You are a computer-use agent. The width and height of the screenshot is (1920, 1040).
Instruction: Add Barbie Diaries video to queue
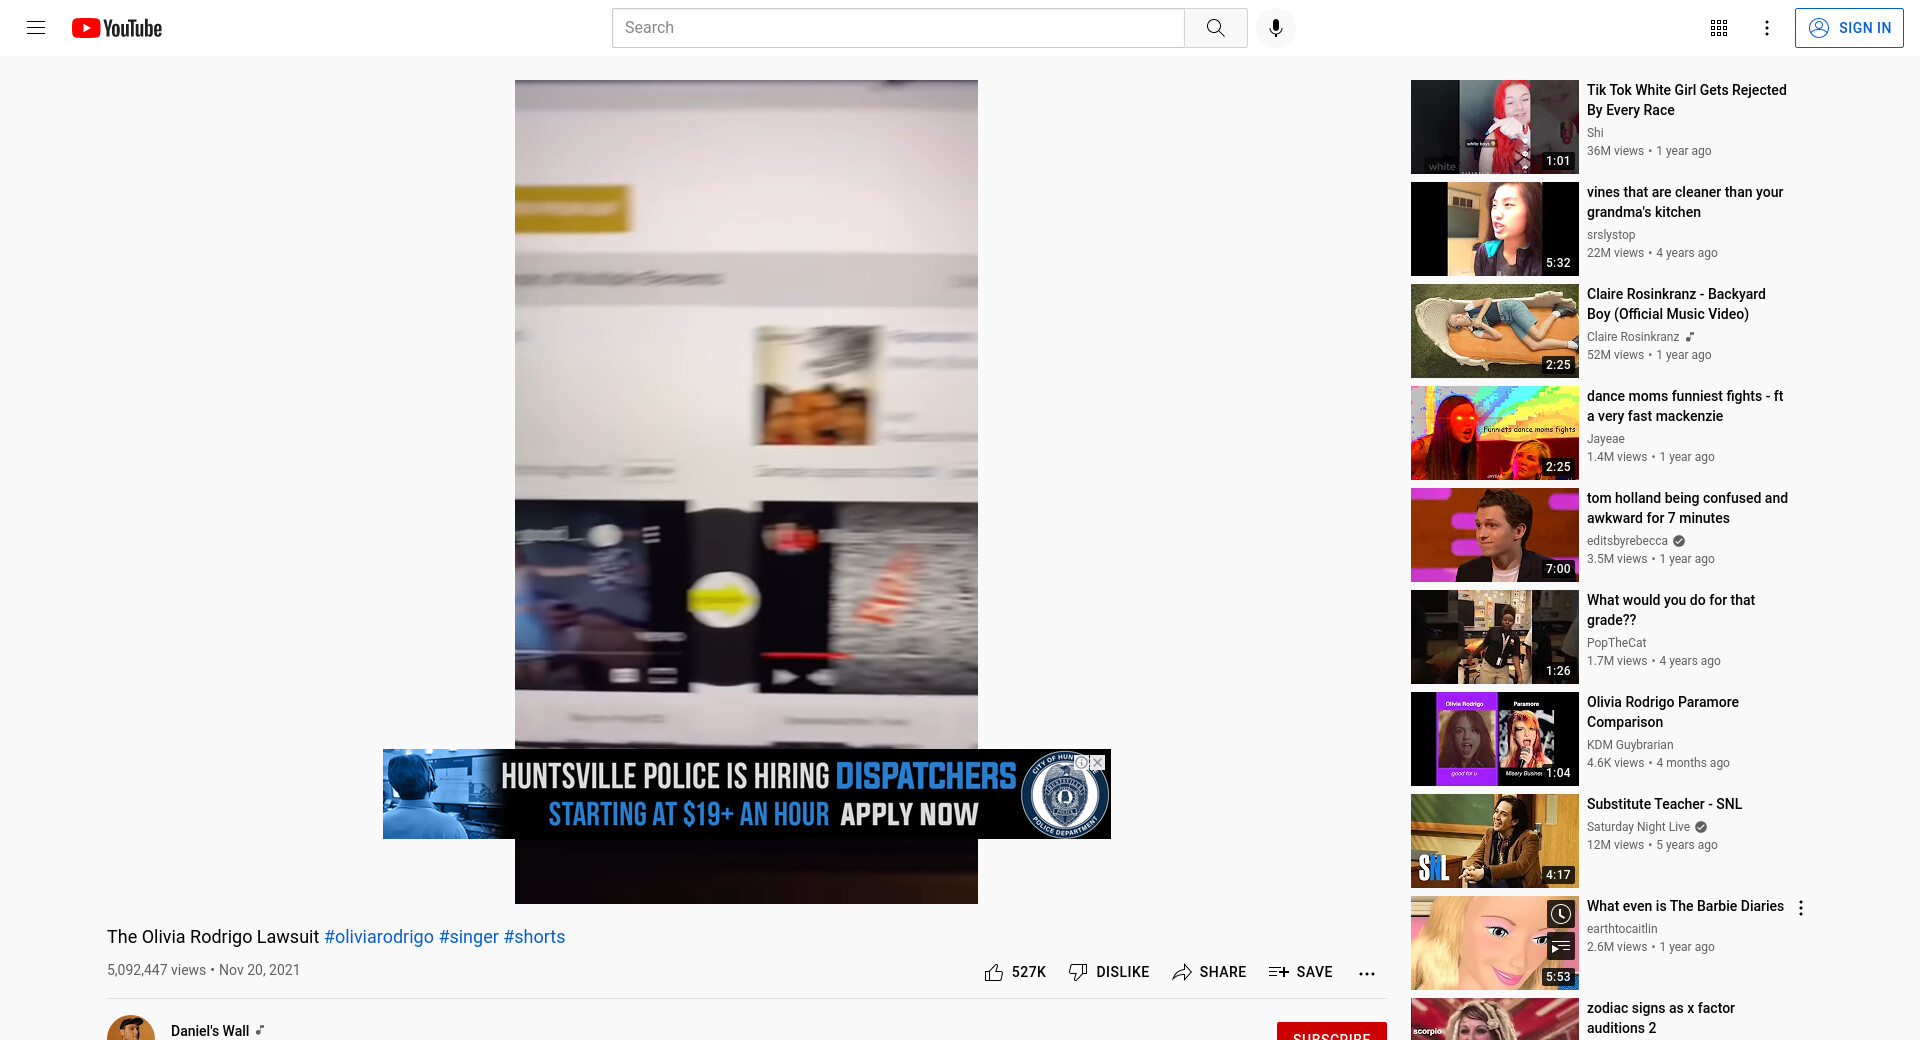(x=1561, y=945)
